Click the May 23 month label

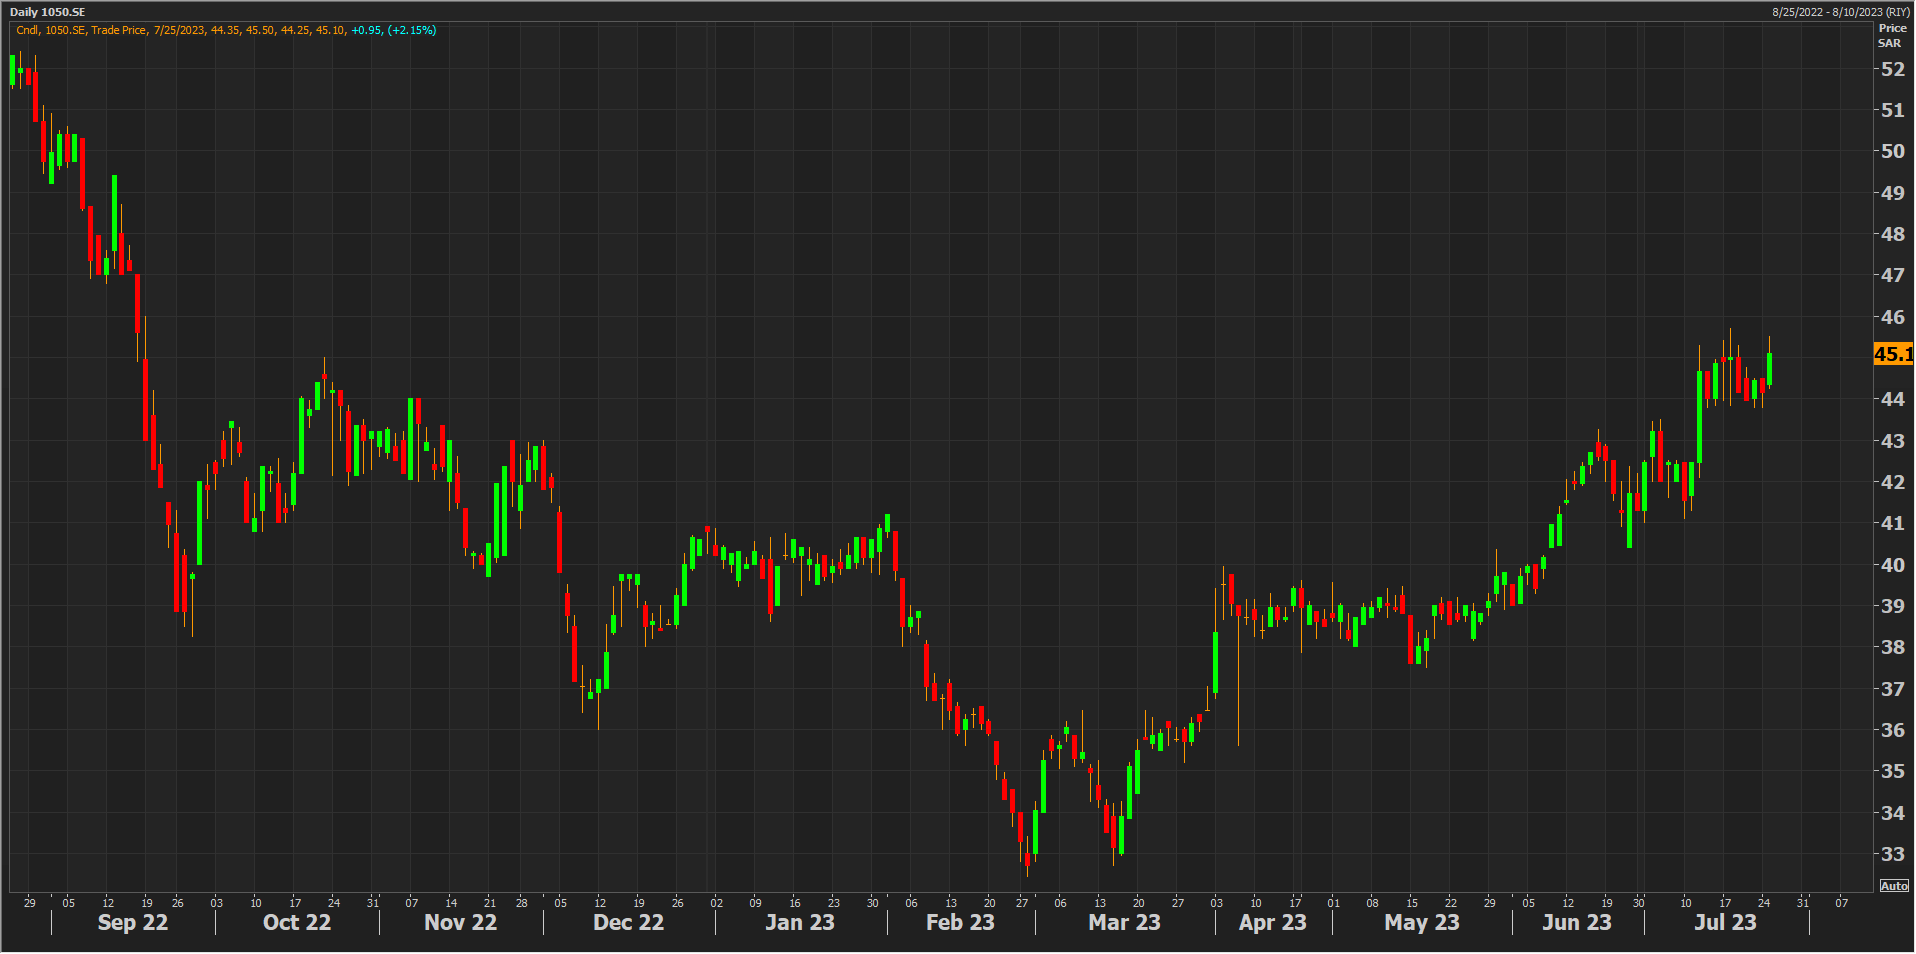[x=1421, y=922]
